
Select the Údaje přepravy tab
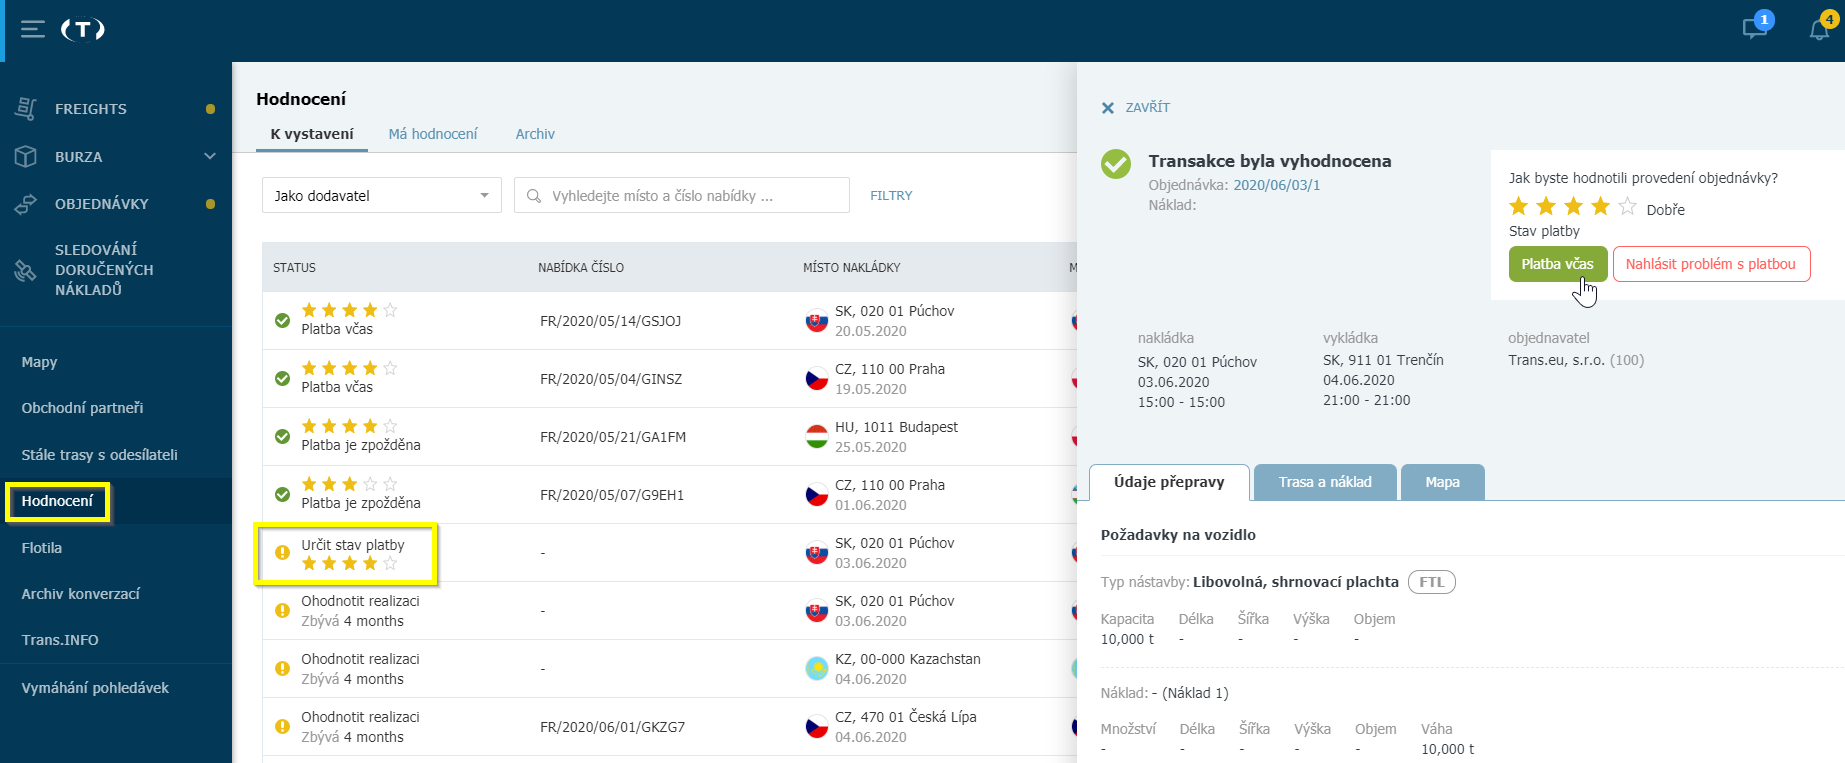pyautogui.click(x=1169, y=482)
